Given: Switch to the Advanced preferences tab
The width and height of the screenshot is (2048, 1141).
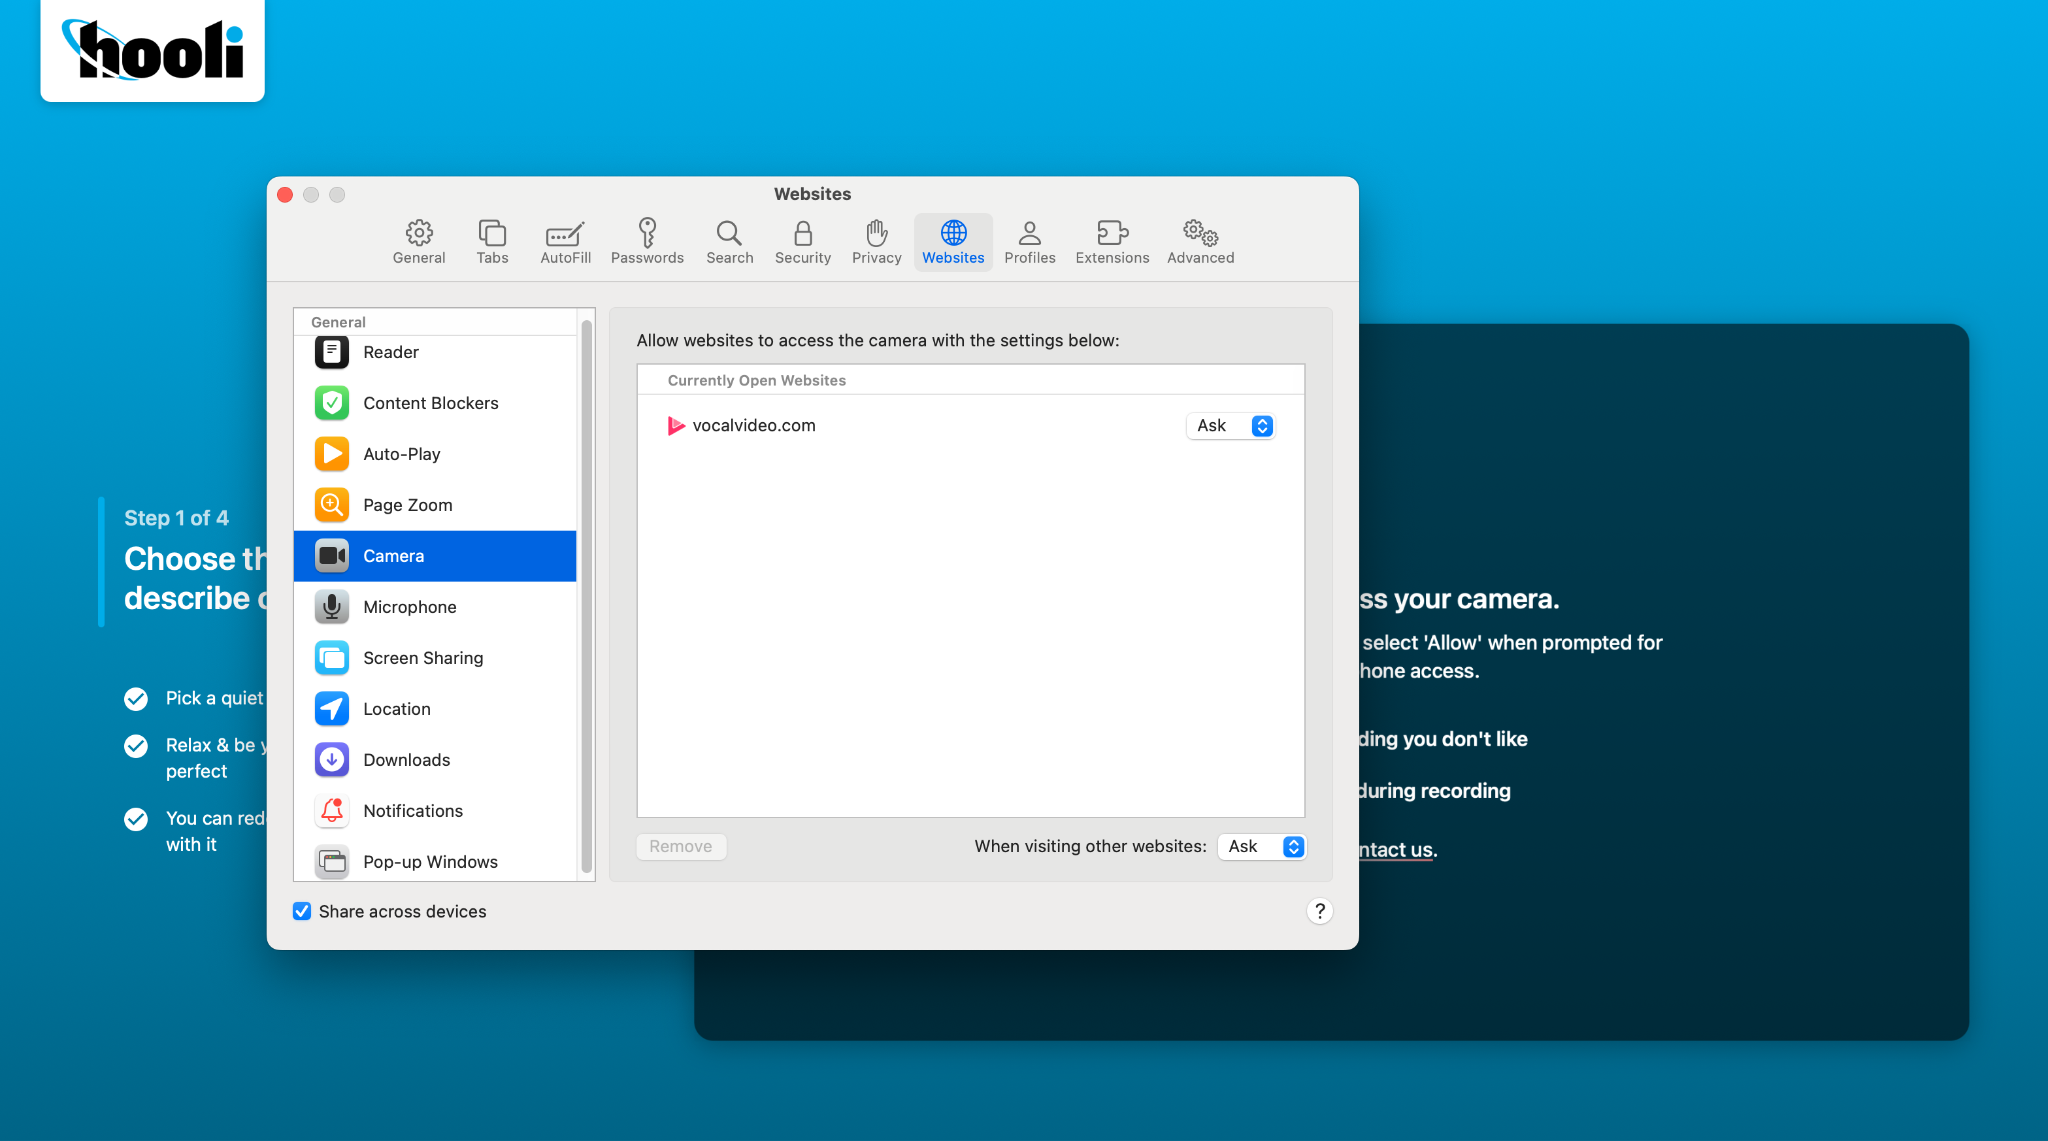Looking at the screenshot, I should [1200, 242].
